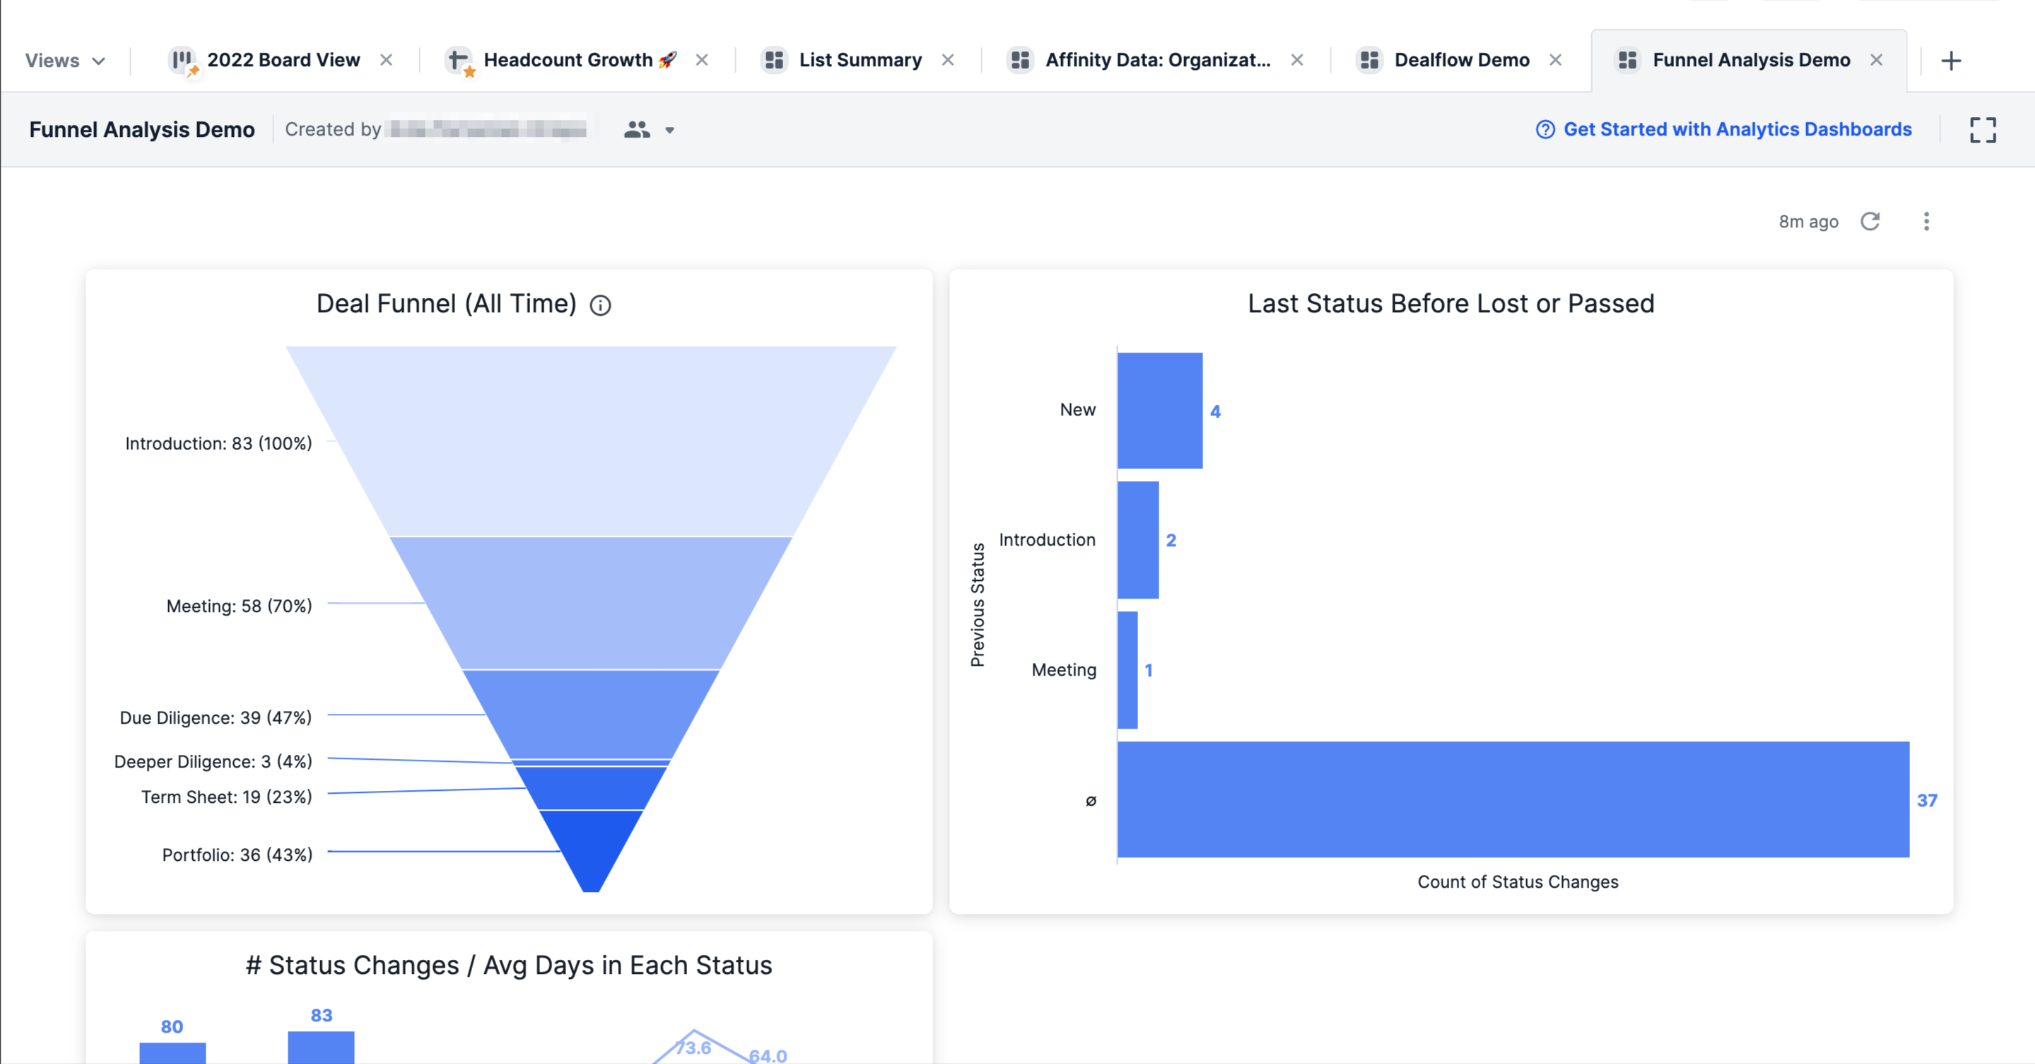Switch to the Dealflow Demo tab
Viewport: 2035px width, 1064px height.
(1461, 60)
